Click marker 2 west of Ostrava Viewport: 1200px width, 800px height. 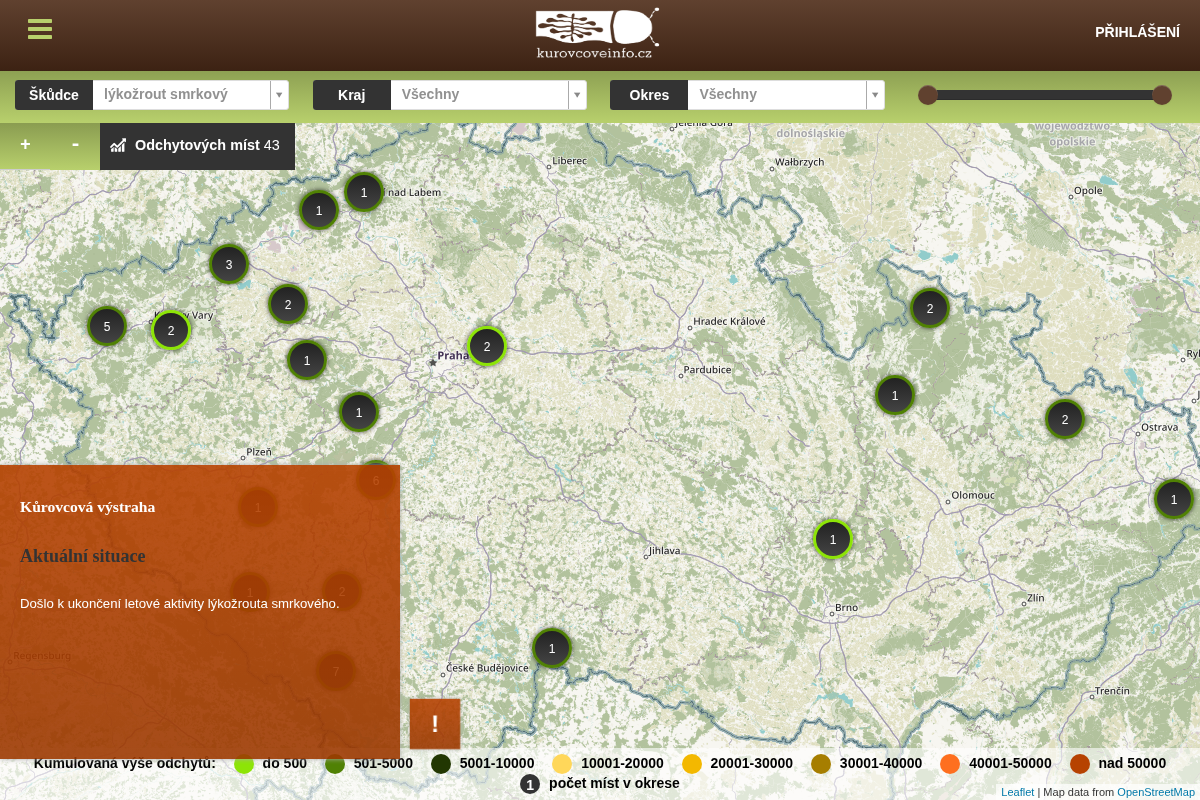click(1065, 419)
